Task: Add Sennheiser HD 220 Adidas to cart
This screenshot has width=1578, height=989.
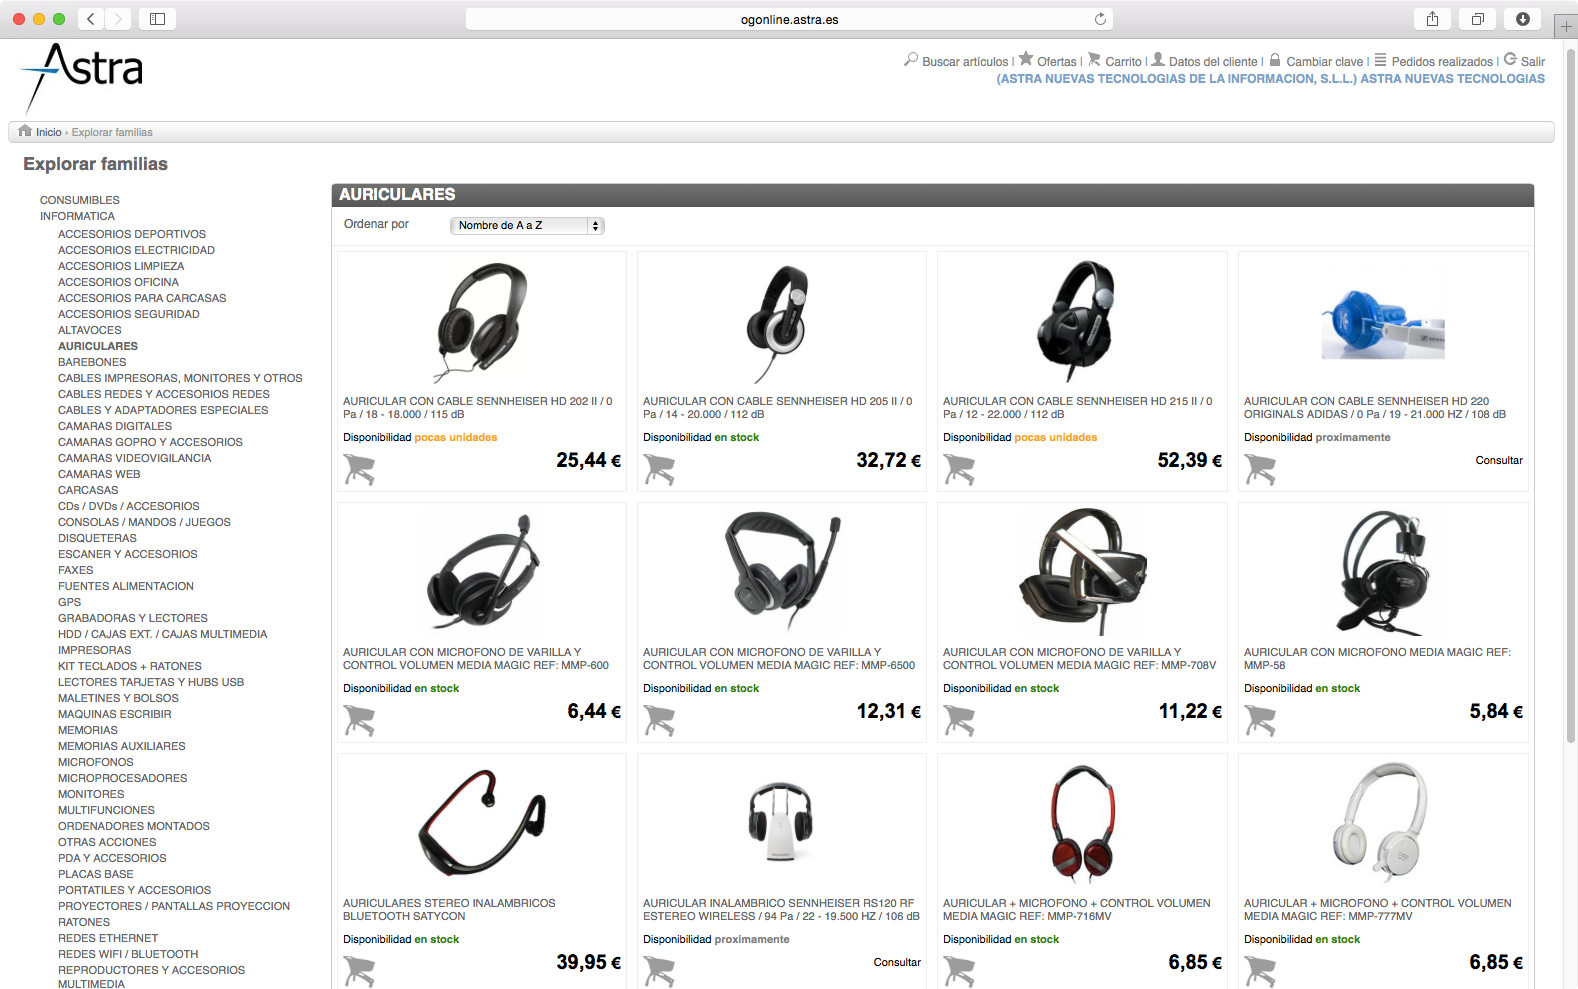Action: 1260,469
